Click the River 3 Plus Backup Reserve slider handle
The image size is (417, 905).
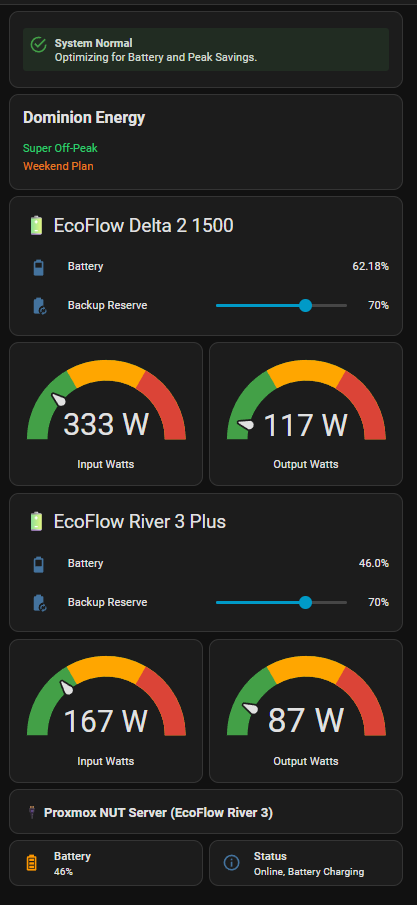[306, 603]
